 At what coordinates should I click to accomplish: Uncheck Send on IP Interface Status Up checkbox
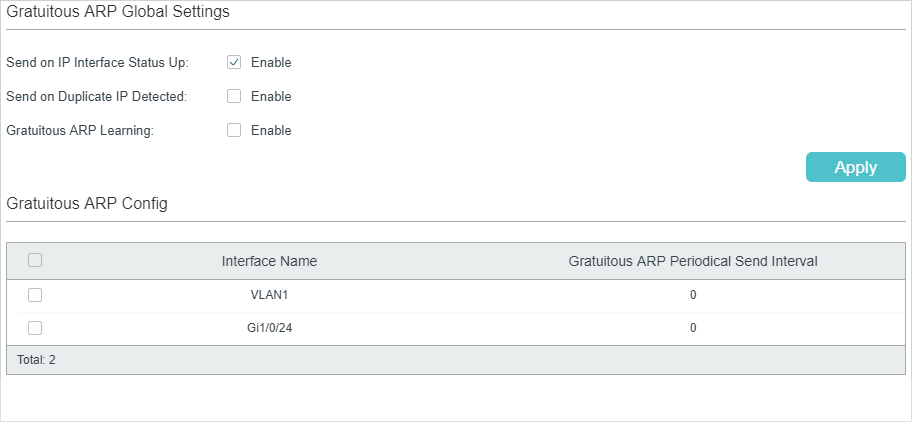click(x=234, y=62)
